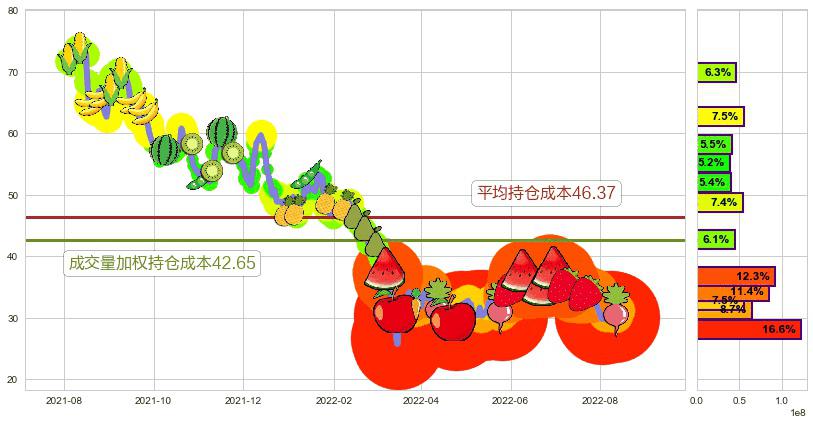Screen dimensions: 813x425
Task: Click the leftmost pineapple icon
Action: pyautogui.click(x=291, y=211)
